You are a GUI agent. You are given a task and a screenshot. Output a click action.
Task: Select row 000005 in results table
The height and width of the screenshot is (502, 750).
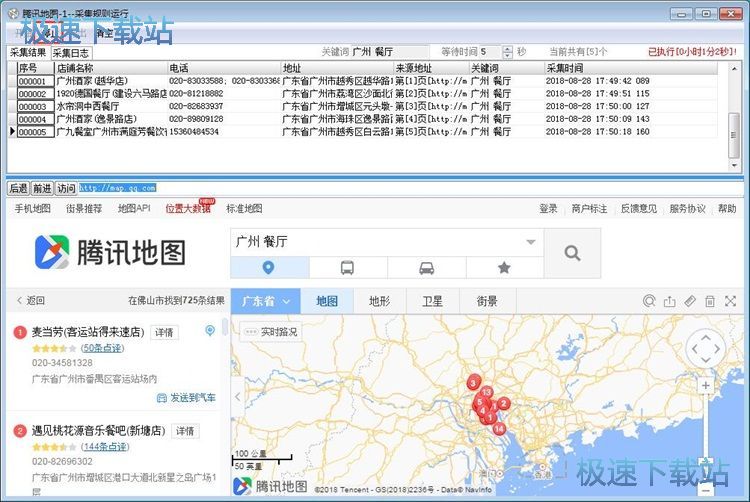[363, 131]
